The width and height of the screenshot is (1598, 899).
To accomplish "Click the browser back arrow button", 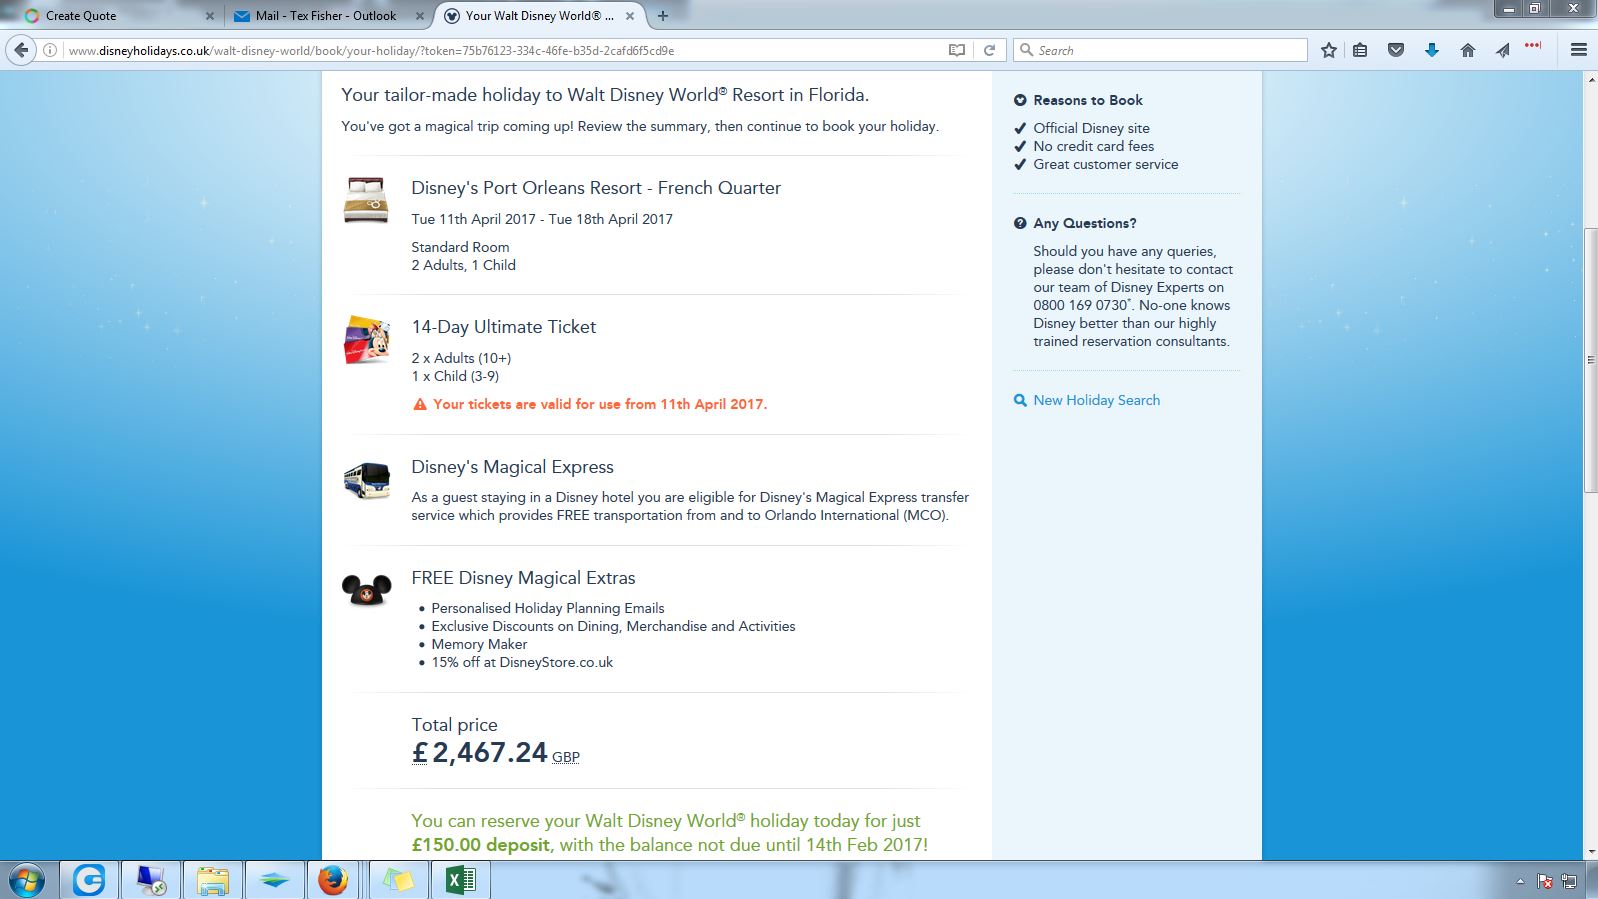I will [x=22, y=50].
